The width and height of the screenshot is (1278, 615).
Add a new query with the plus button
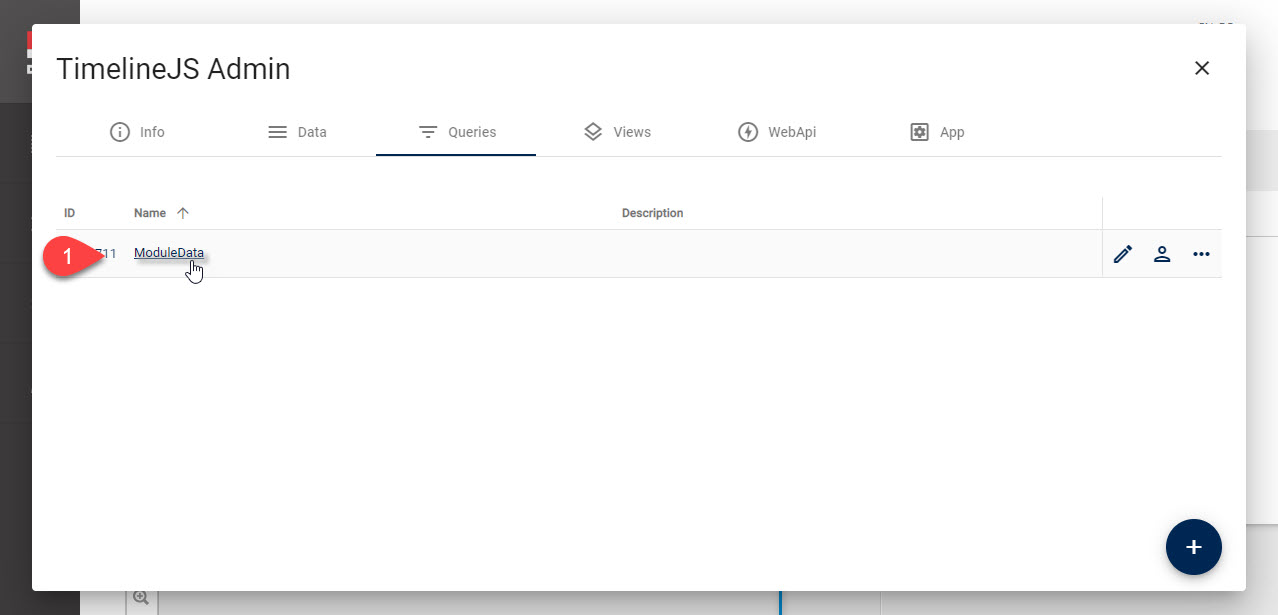(1194, 547)
